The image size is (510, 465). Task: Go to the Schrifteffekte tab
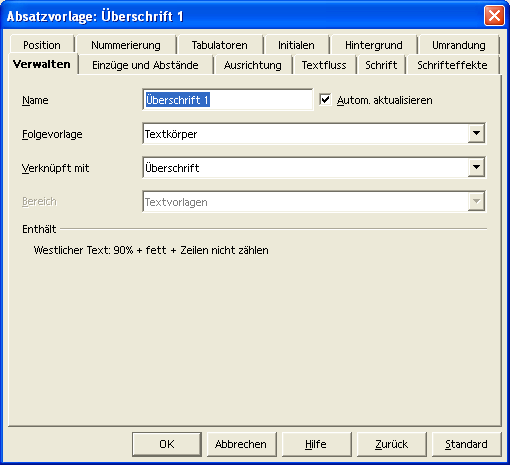(452, 65)
